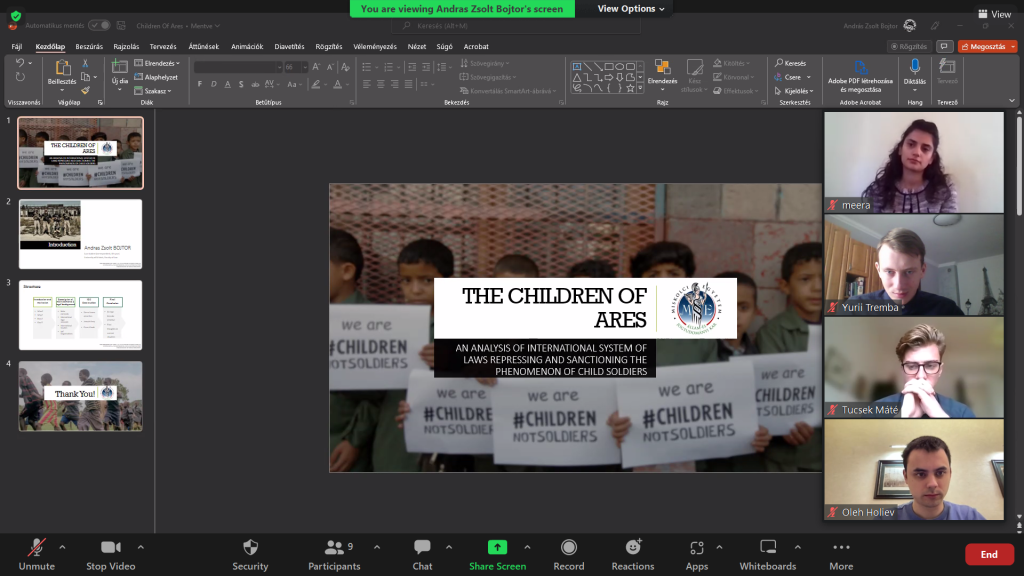1024x576 pixels.
Task: Click the red End meeting button
Action: point(988,554)
